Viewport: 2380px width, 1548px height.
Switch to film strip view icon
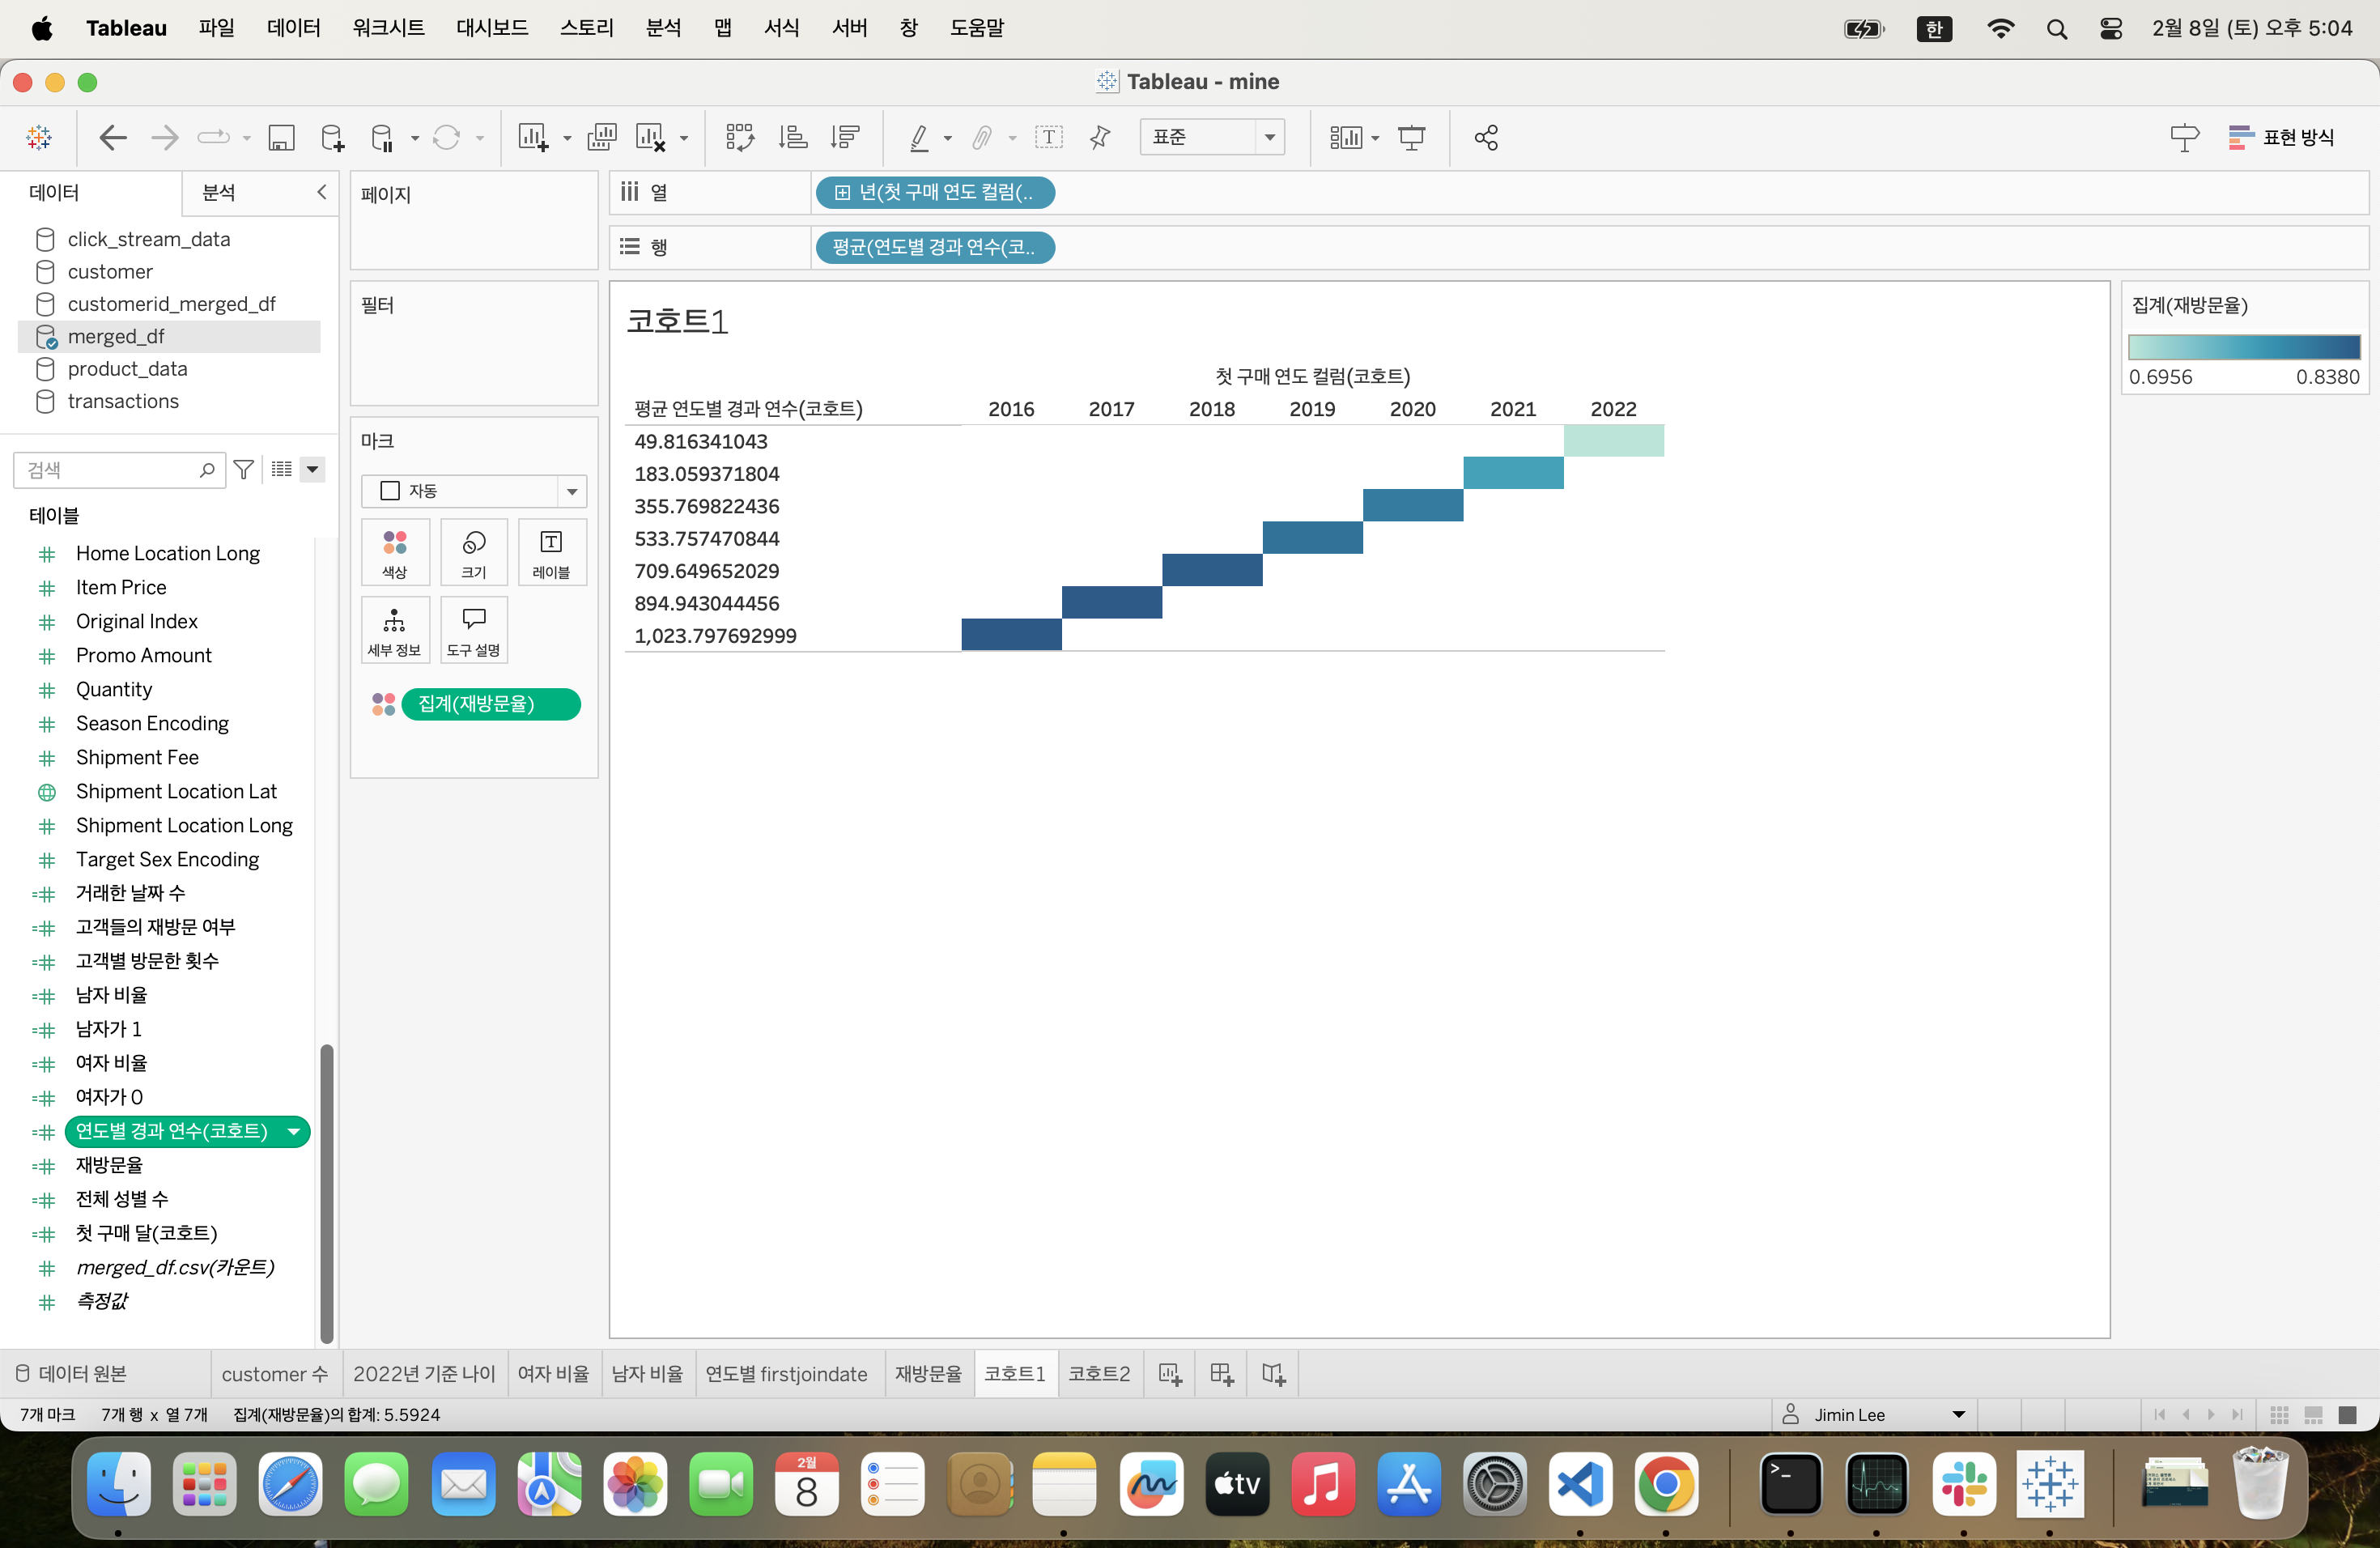(x=2313, y=1414)
